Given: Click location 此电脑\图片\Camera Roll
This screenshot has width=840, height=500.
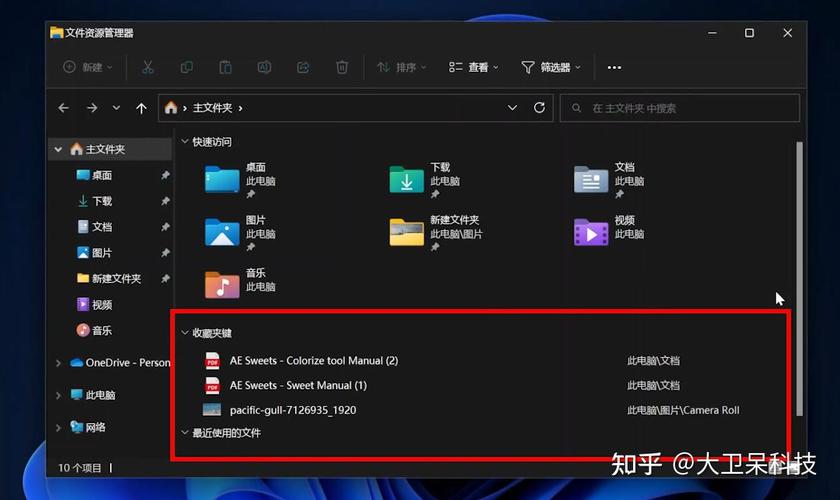Looking at the screenshot, I should 683,410.
